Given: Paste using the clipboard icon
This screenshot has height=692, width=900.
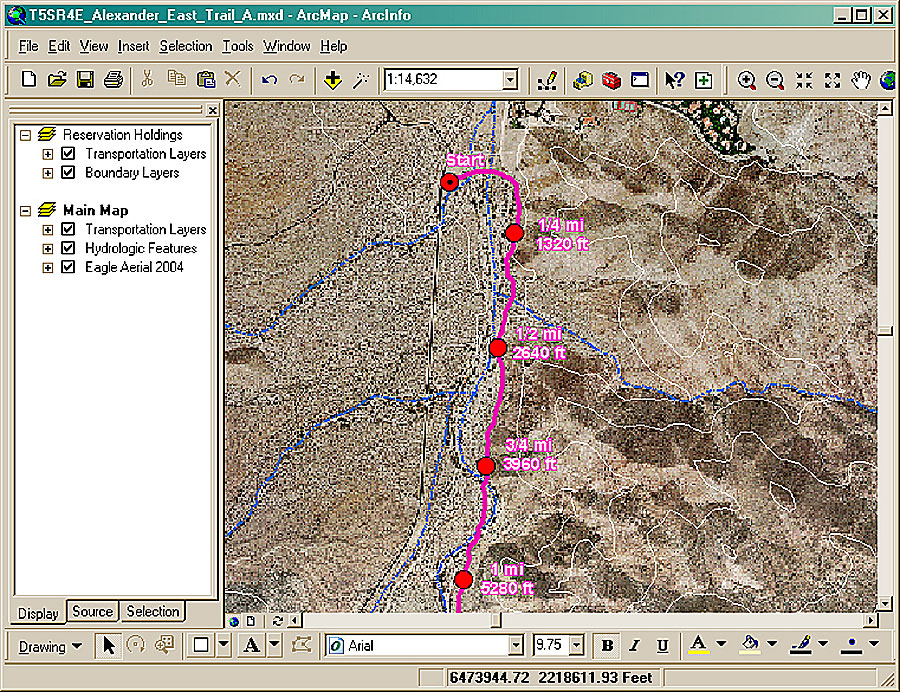Looking at the screenshot, I should [x=205, y=79].
